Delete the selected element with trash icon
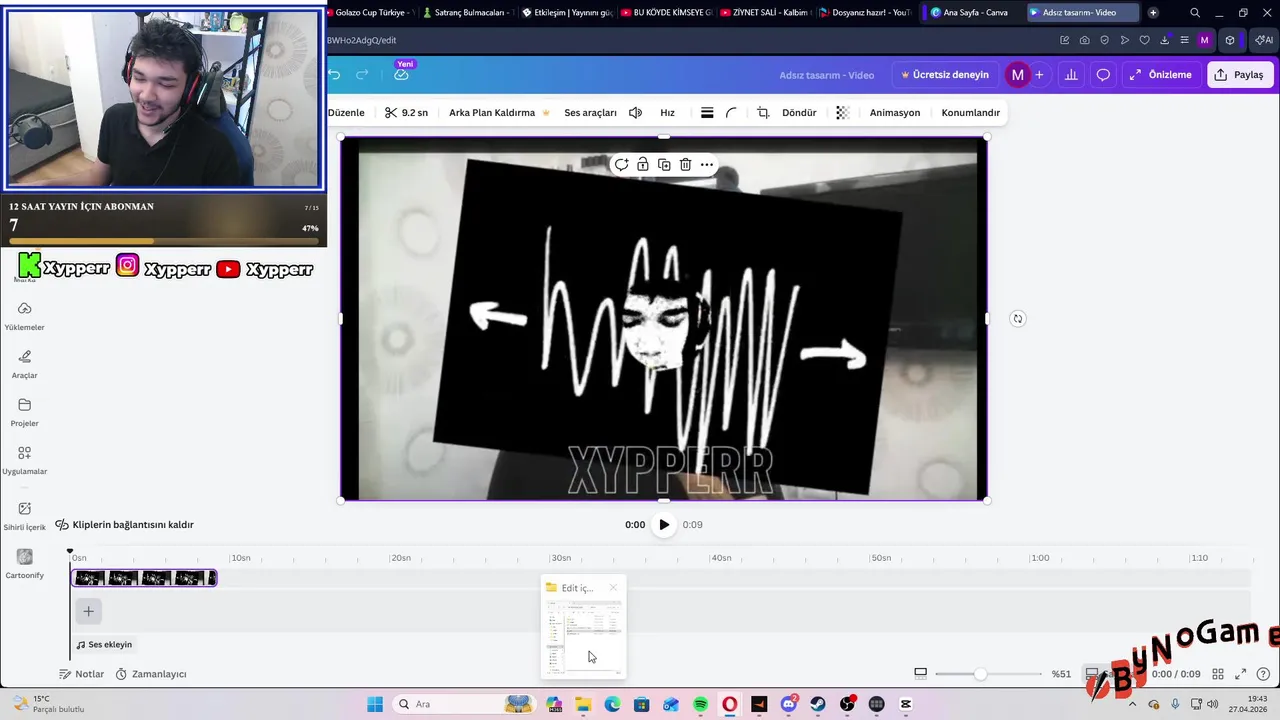Screen dimensions: 1280x720 coord(685,164)
